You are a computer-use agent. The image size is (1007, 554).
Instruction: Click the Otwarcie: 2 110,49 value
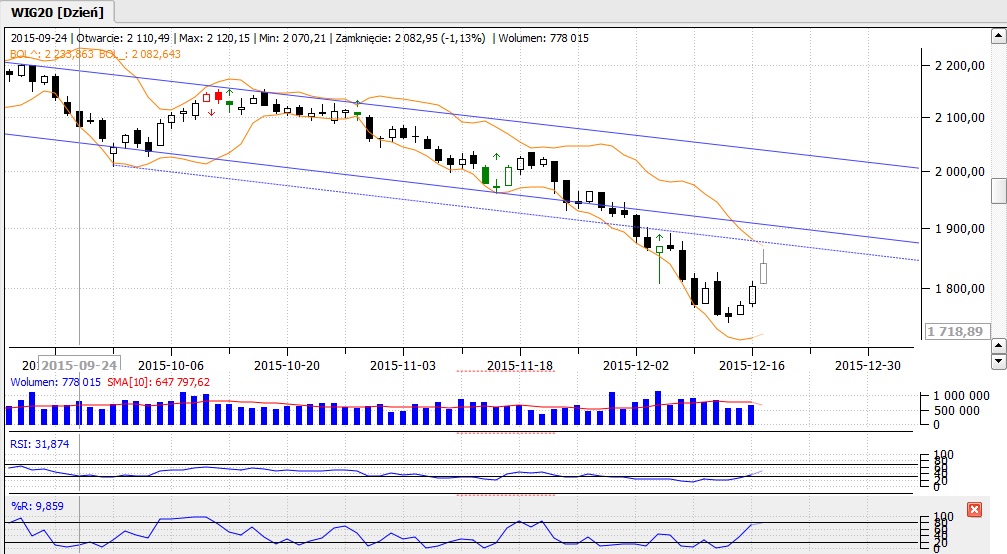[123, 38]
